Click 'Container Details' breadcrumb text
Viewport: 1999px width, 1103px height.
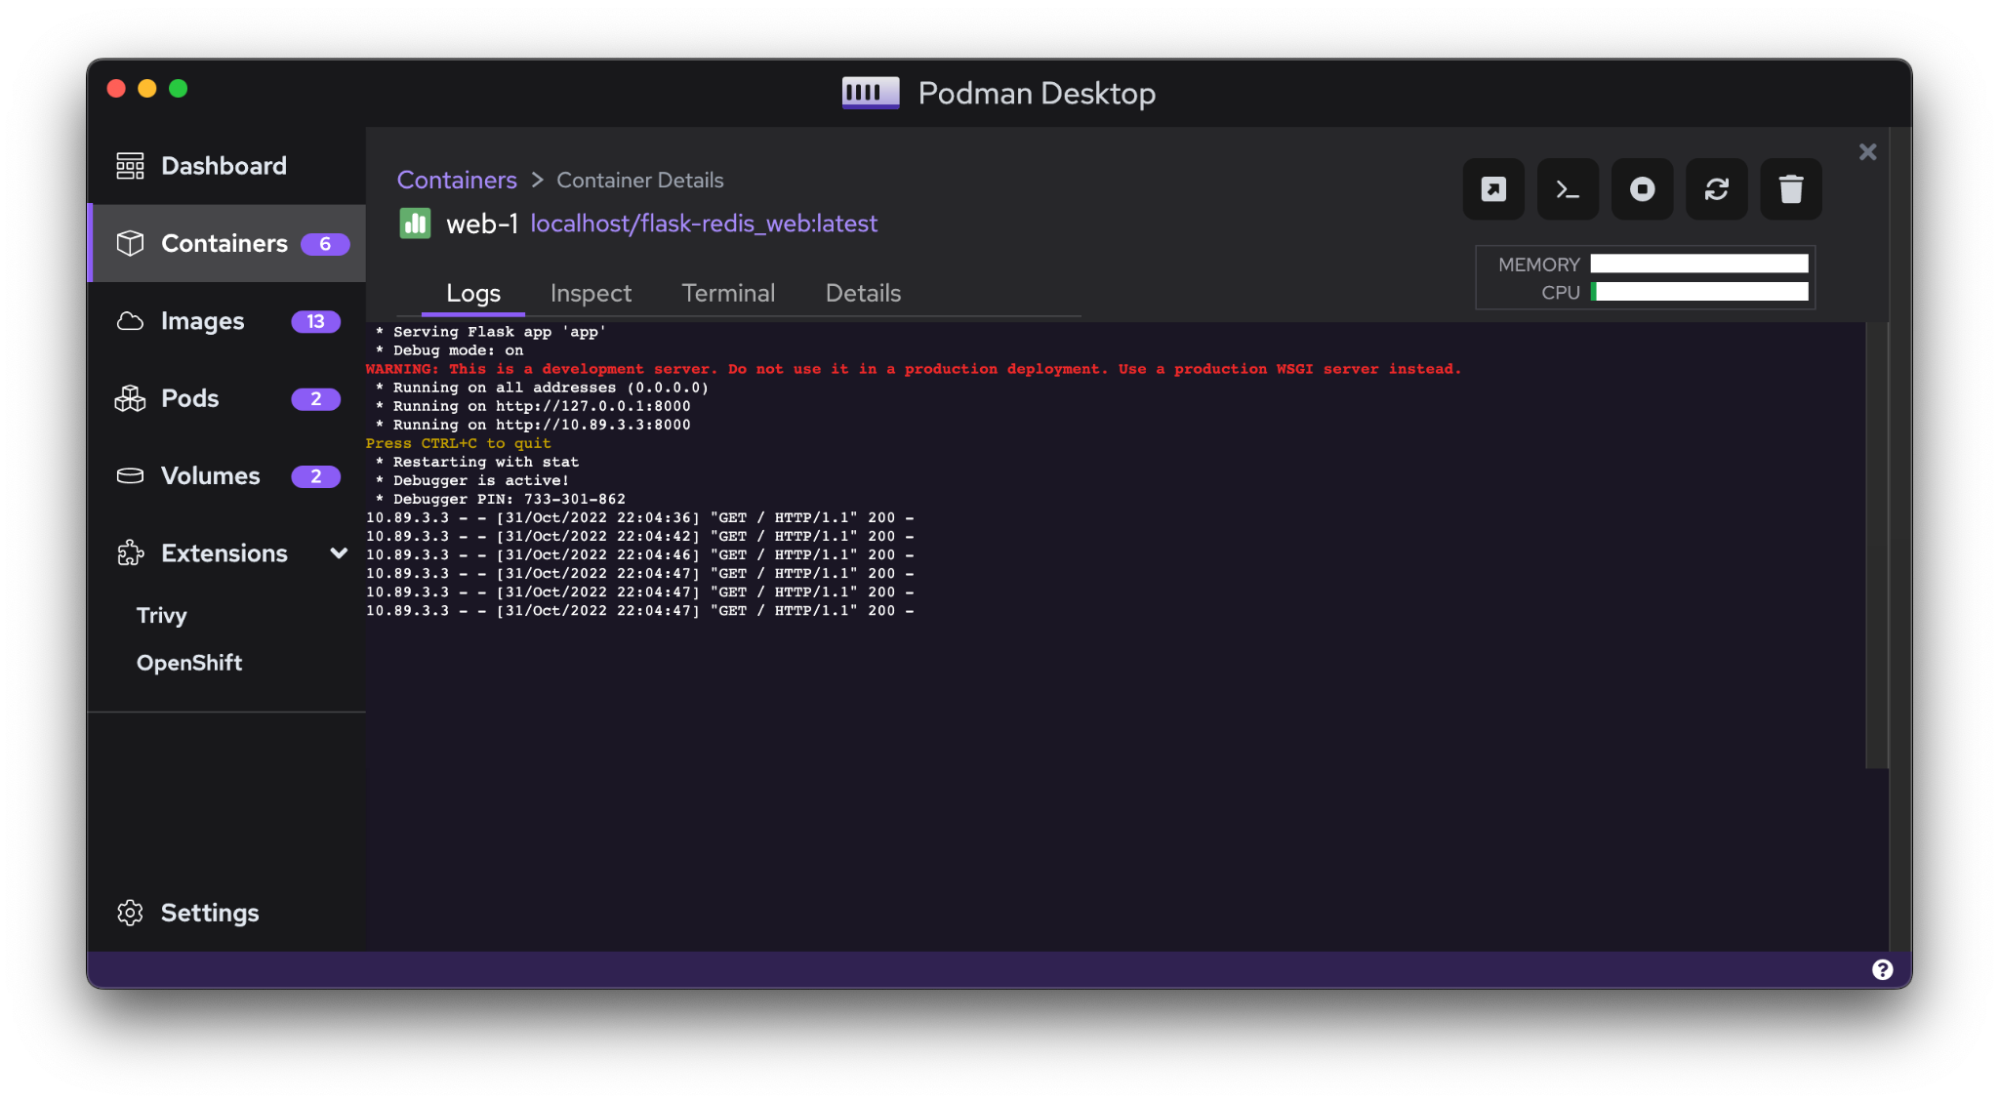pyautogui.click(x=640, y=180)
